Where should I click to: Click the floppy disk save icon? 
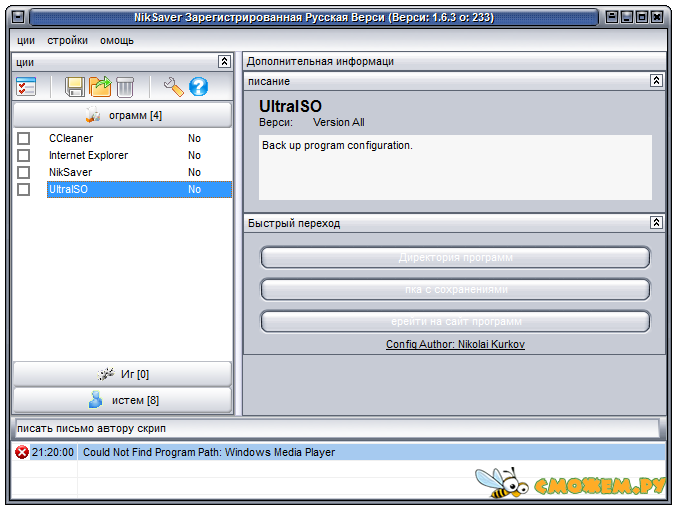point(75,86)
